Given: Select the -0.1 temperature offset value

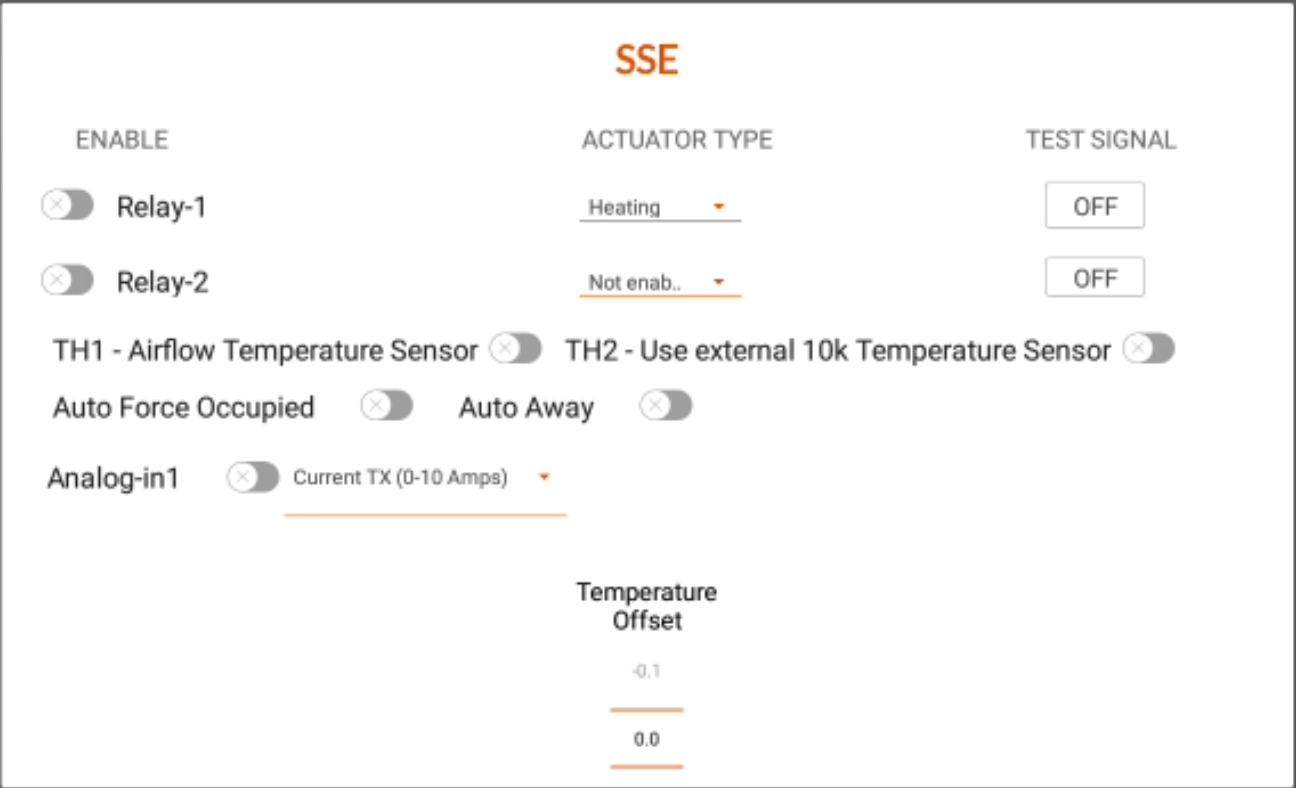Looking at the screenshot, I should pyautogui.click(x=647, y=672).
